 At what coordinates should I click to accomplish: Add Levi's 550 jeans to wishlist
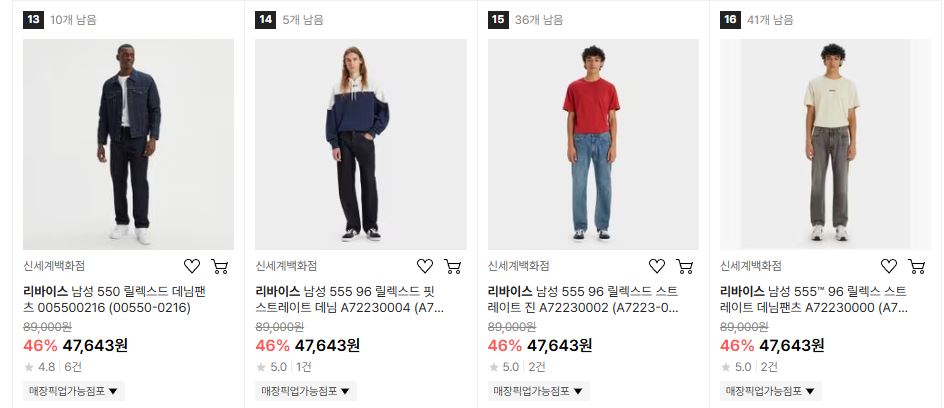point(191,266)
